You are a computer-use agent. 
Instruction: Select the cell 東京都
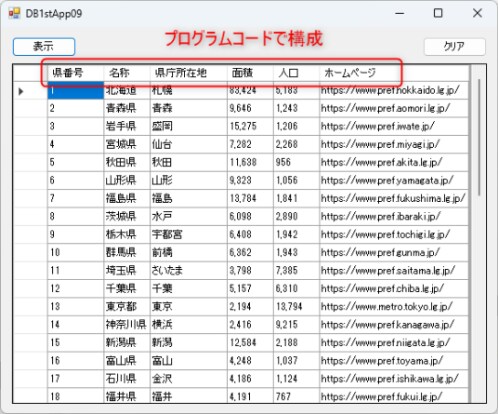127,306
